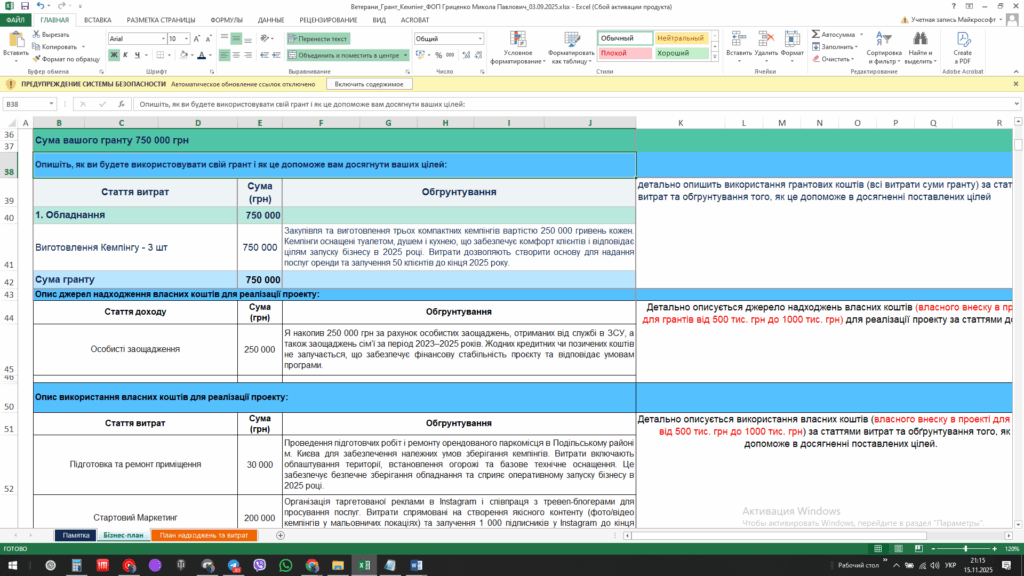Click the Autosum sigma icon
Screen dimensions: 1024x576
click(x=815, y=33)
